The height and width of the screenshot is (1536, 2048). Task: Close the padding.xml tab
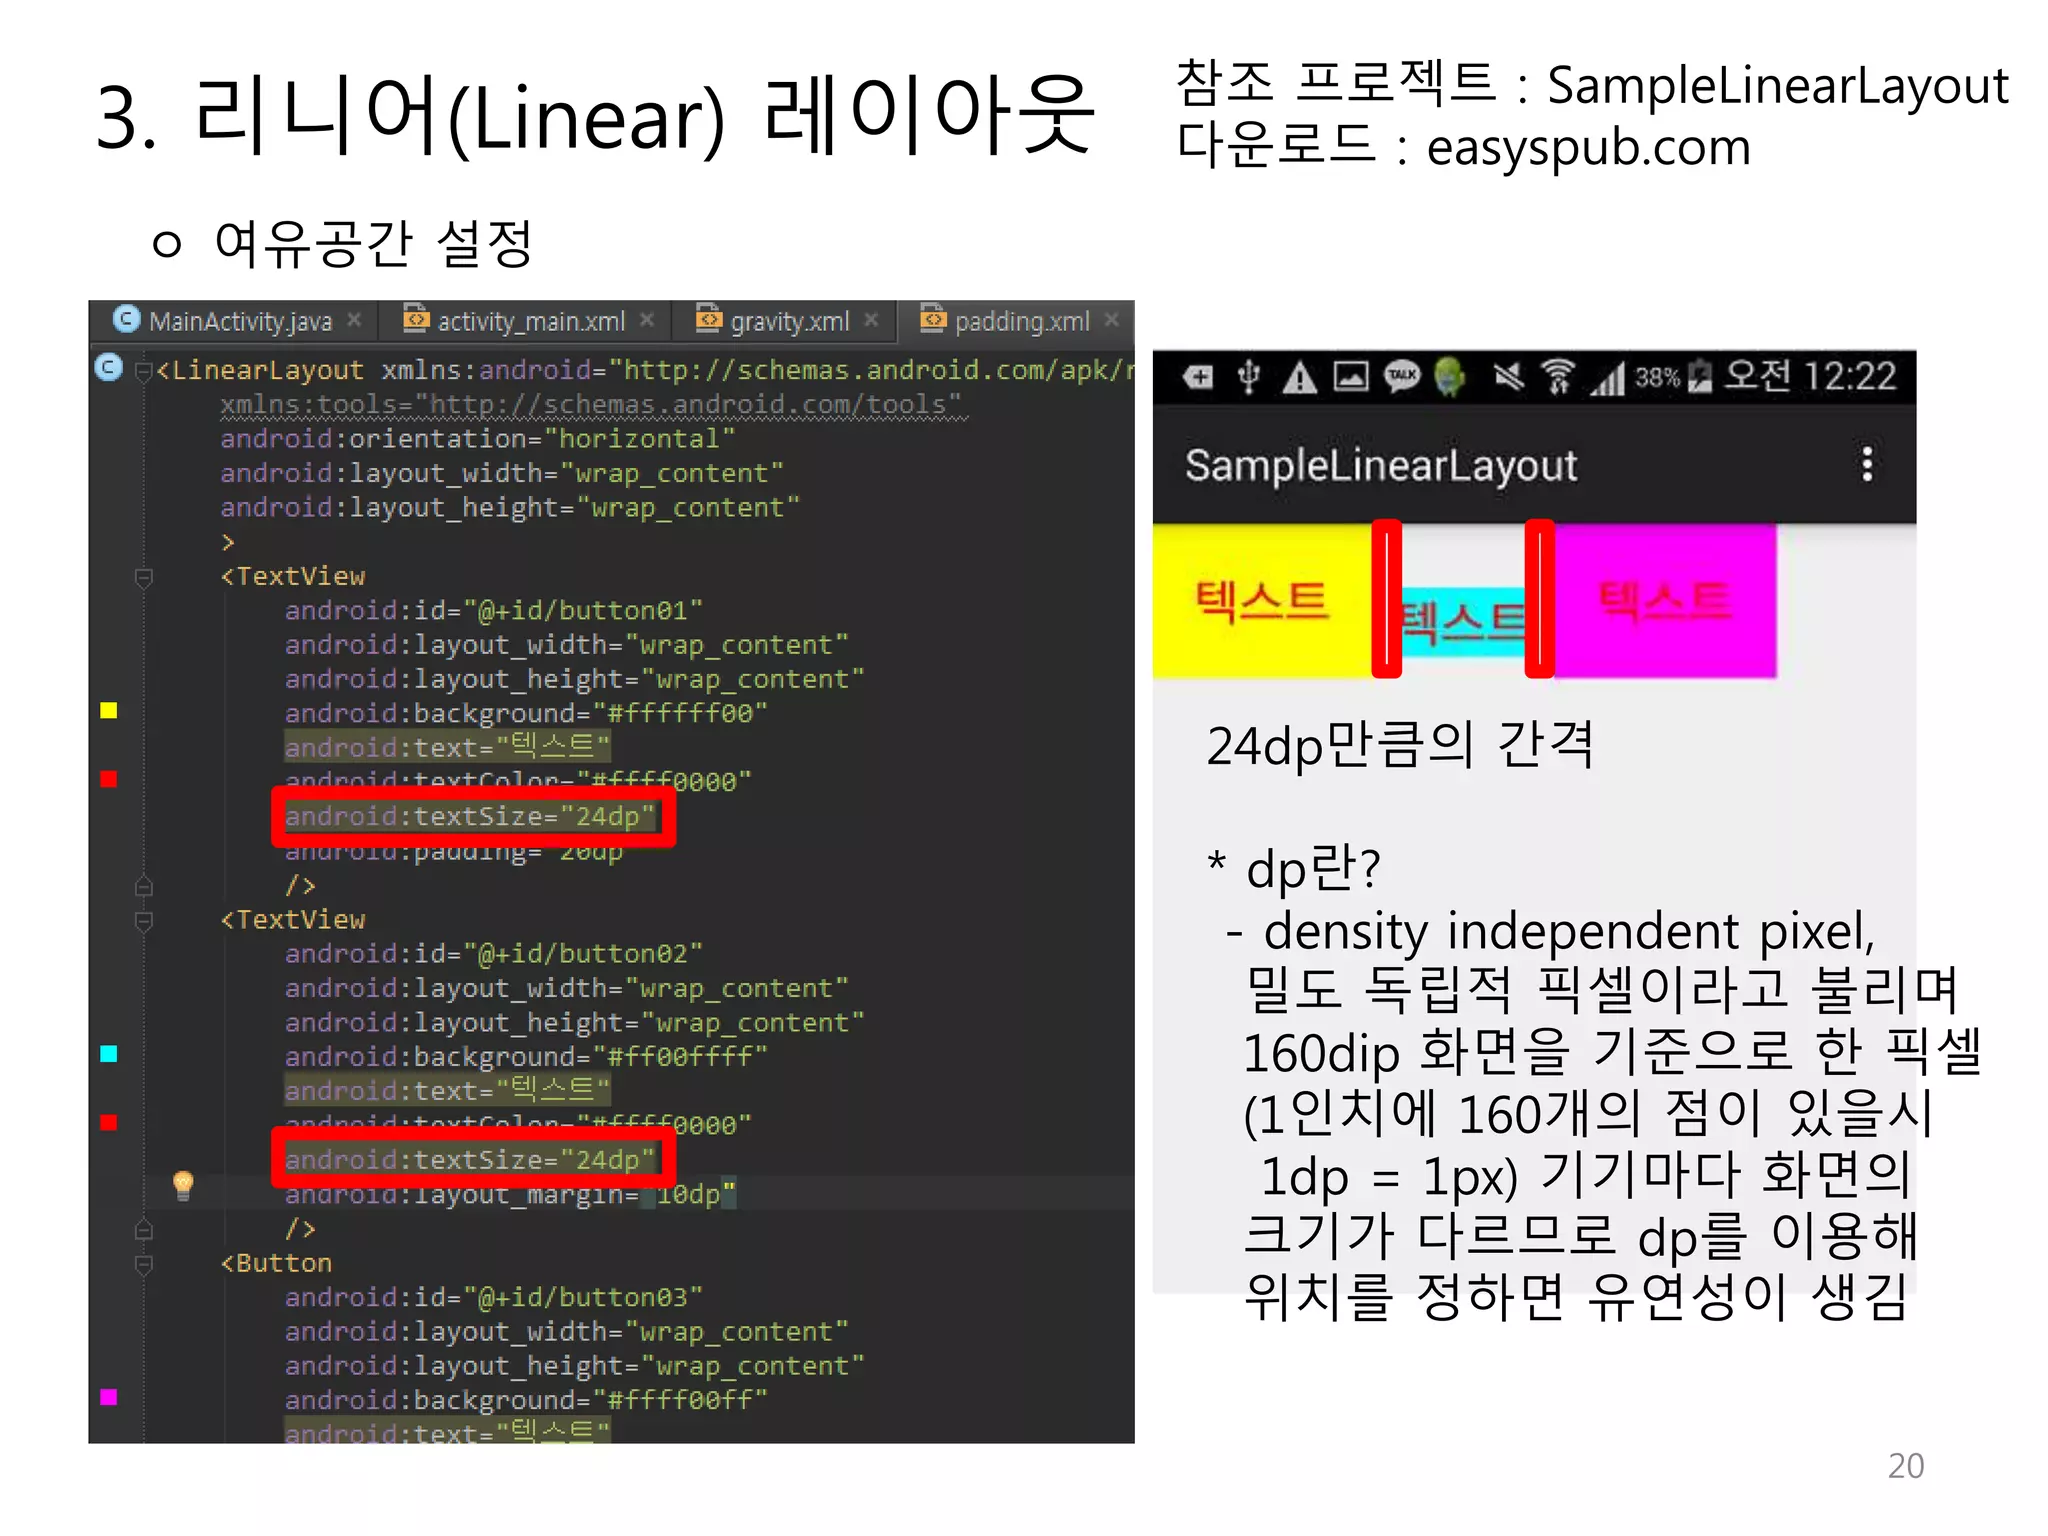click(x=1111, y=320)
